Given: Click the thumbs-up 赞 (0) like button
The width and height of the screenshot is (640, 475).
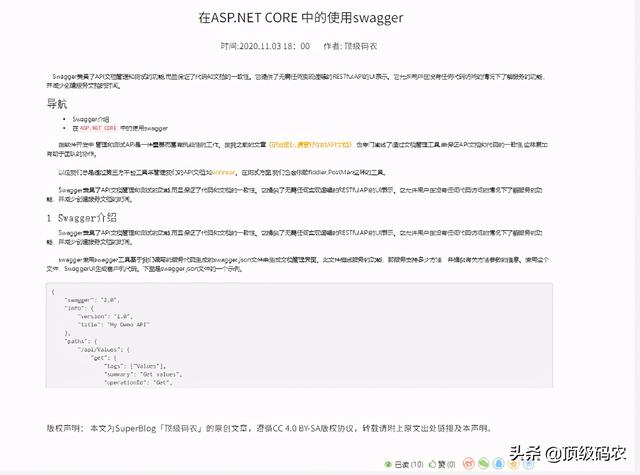Looking at the screenshot, I should click(442, 464).
